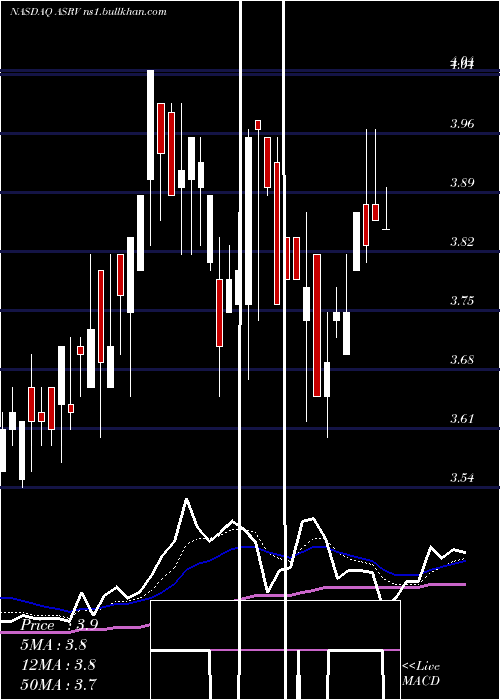Click the Price : 3.9 readout
The width and height of the screenshot is (500, 700).
[59, 625]
